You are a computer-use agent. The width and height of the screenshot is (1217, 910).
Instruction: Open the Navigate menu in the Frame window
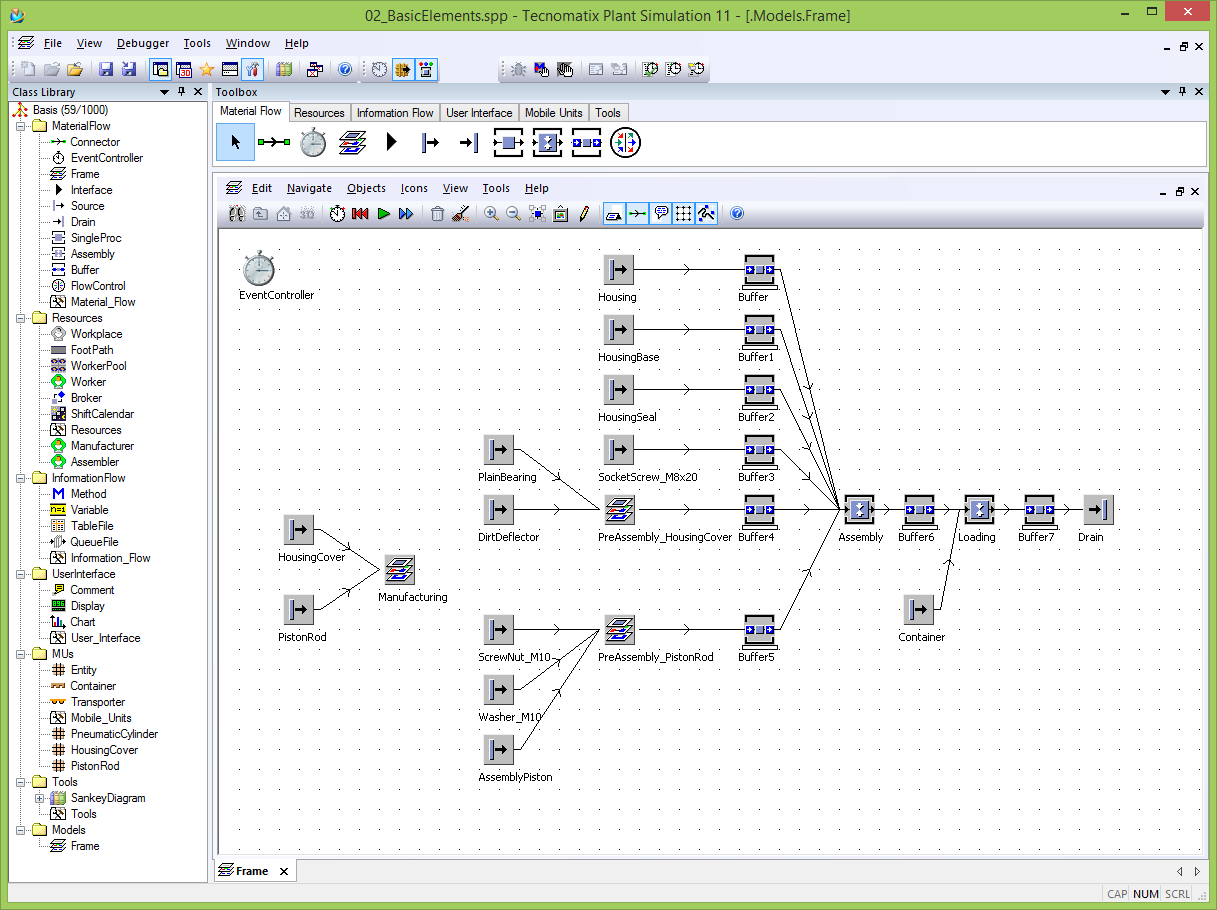tap(309, 188)
